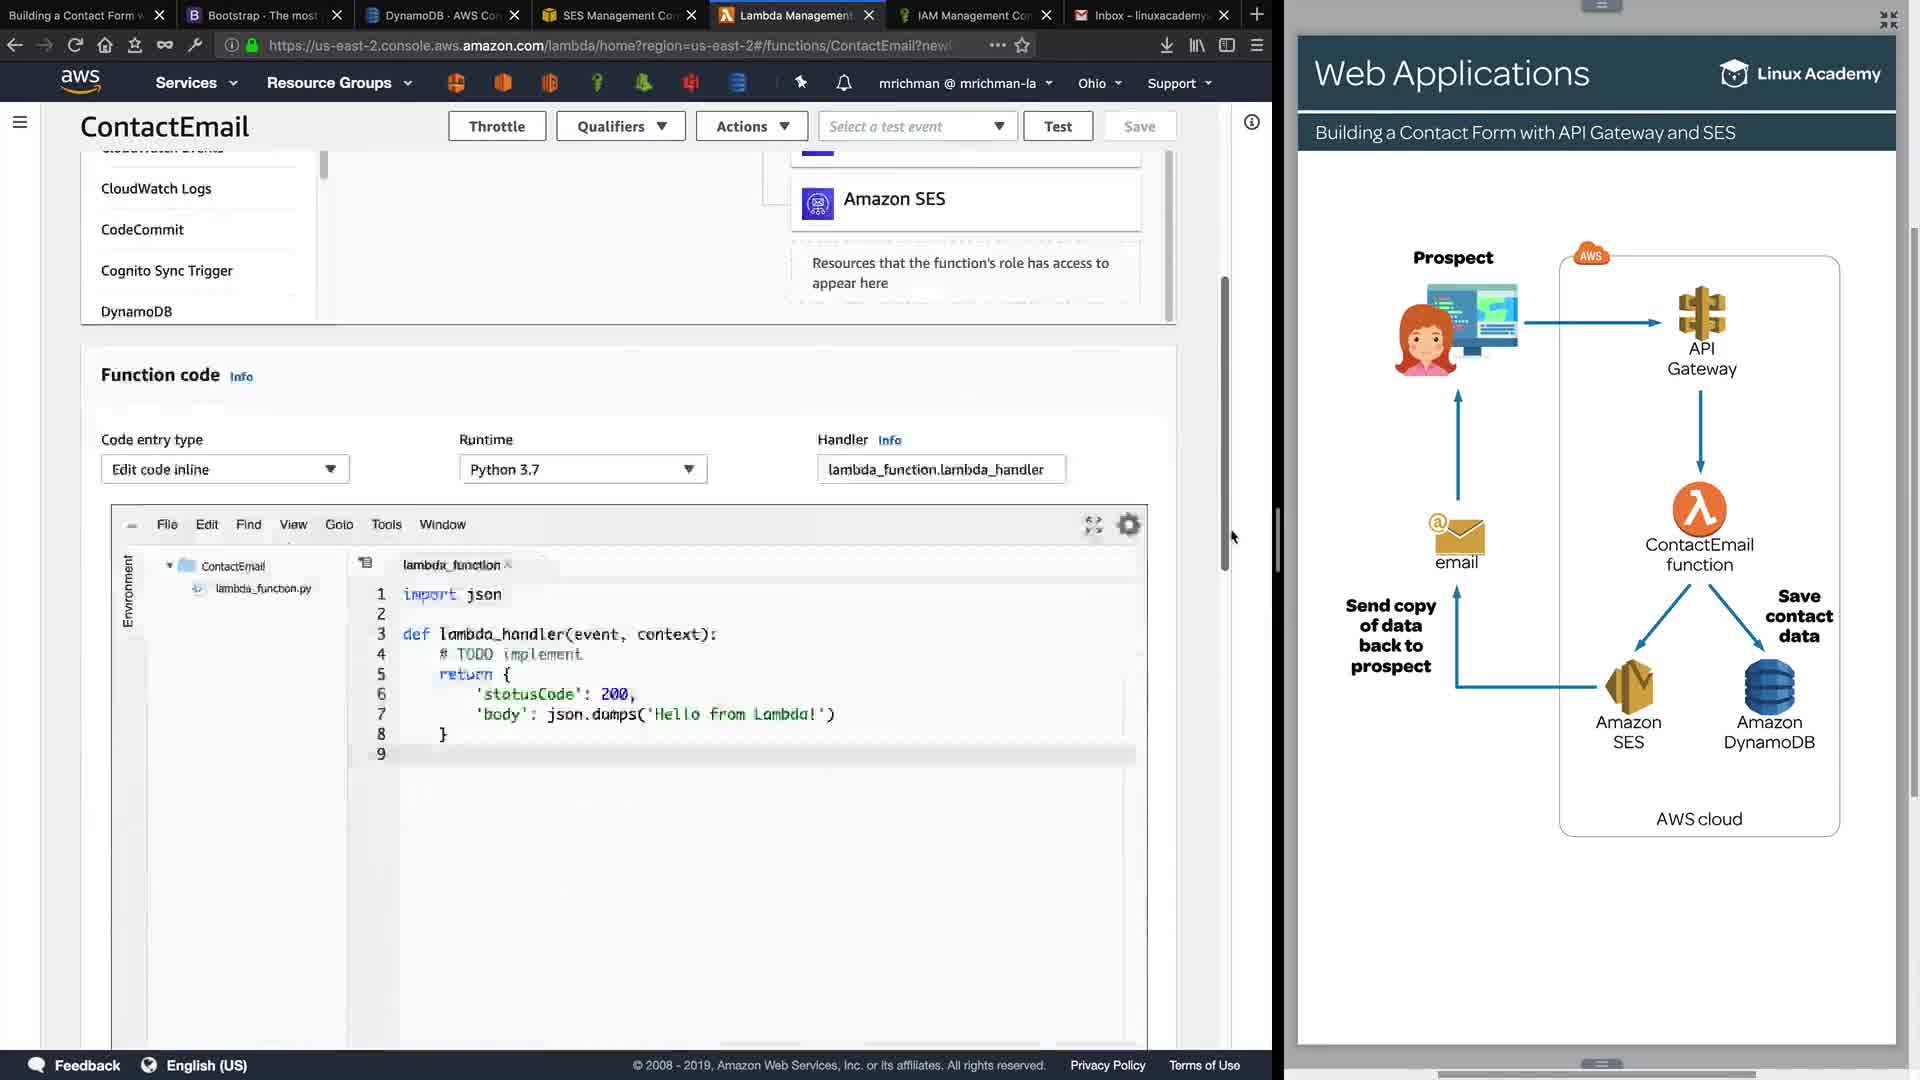The image size is (1920, 1080).
Task: Open the Code entry type dropdown
Action: click(x=225, y=469)
